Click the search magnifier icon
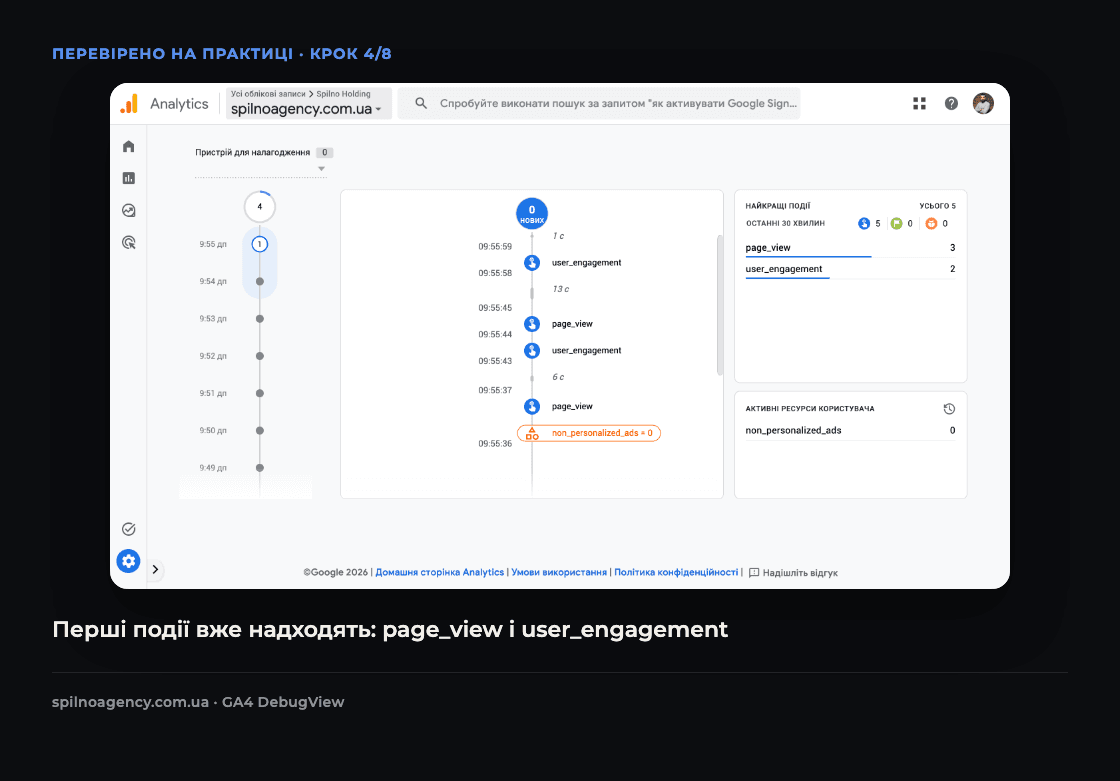 421,104
